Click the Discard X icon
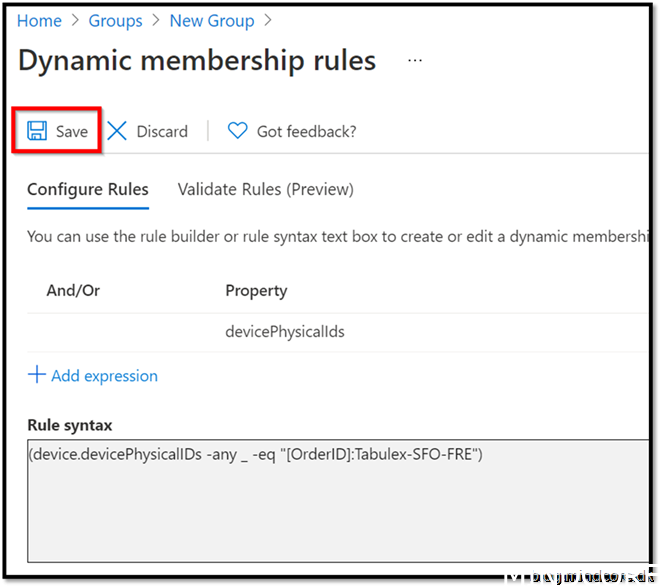Viewport: 661px width, 587px height. pos(118,131)
